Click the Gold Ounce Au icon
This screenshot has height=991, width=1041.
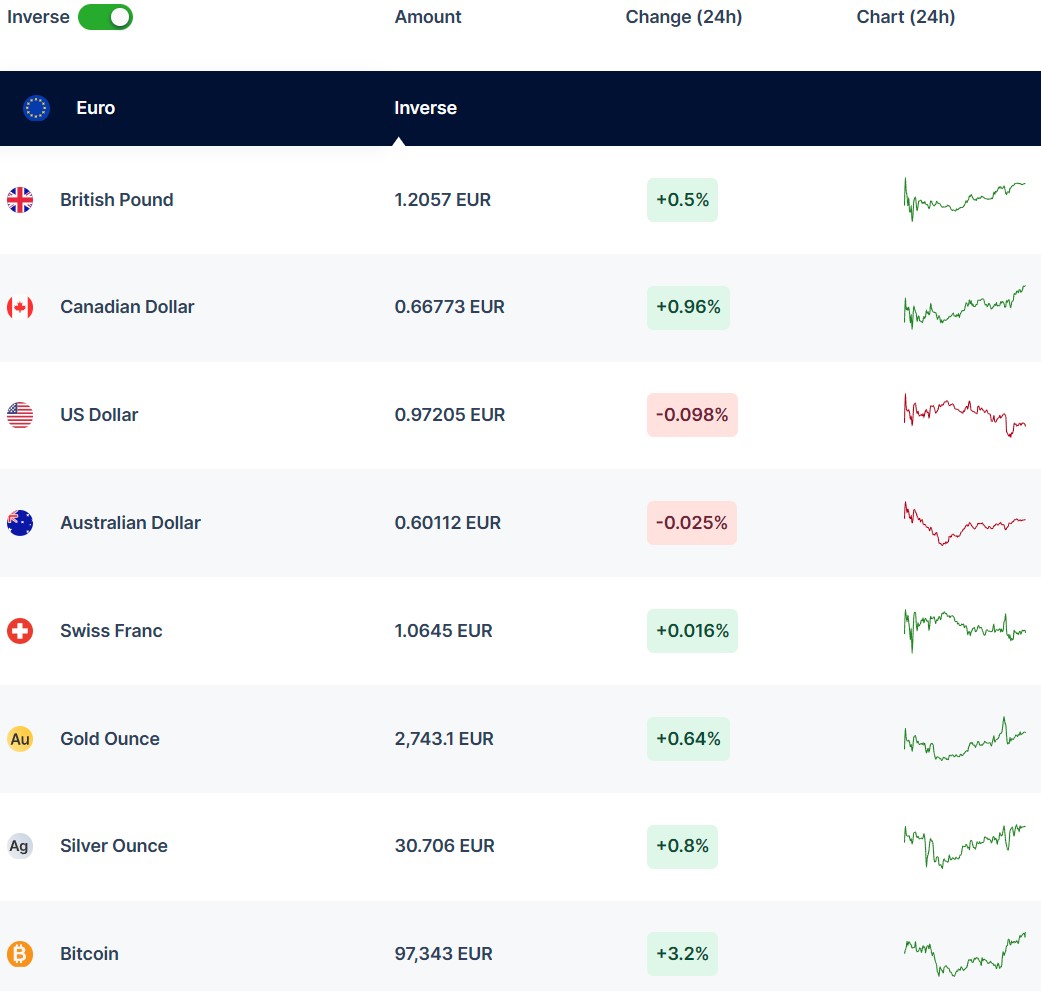(x=20, y=739)
